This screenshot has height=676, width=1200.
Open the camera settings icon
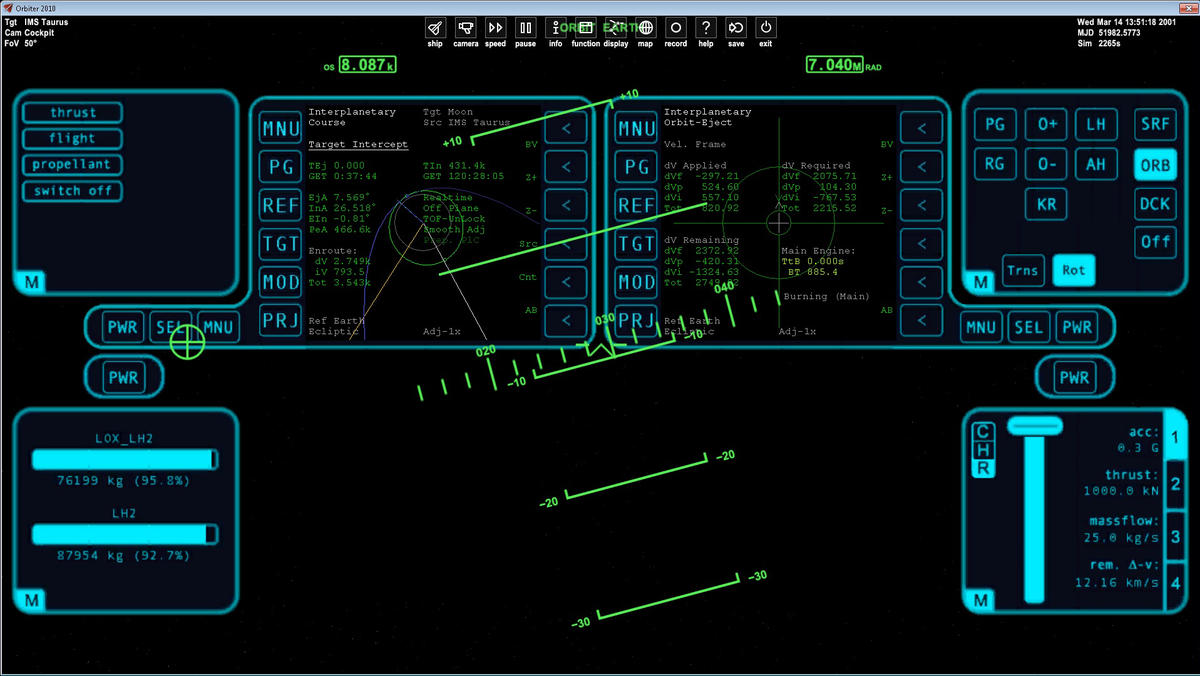(x=465, y=28)
